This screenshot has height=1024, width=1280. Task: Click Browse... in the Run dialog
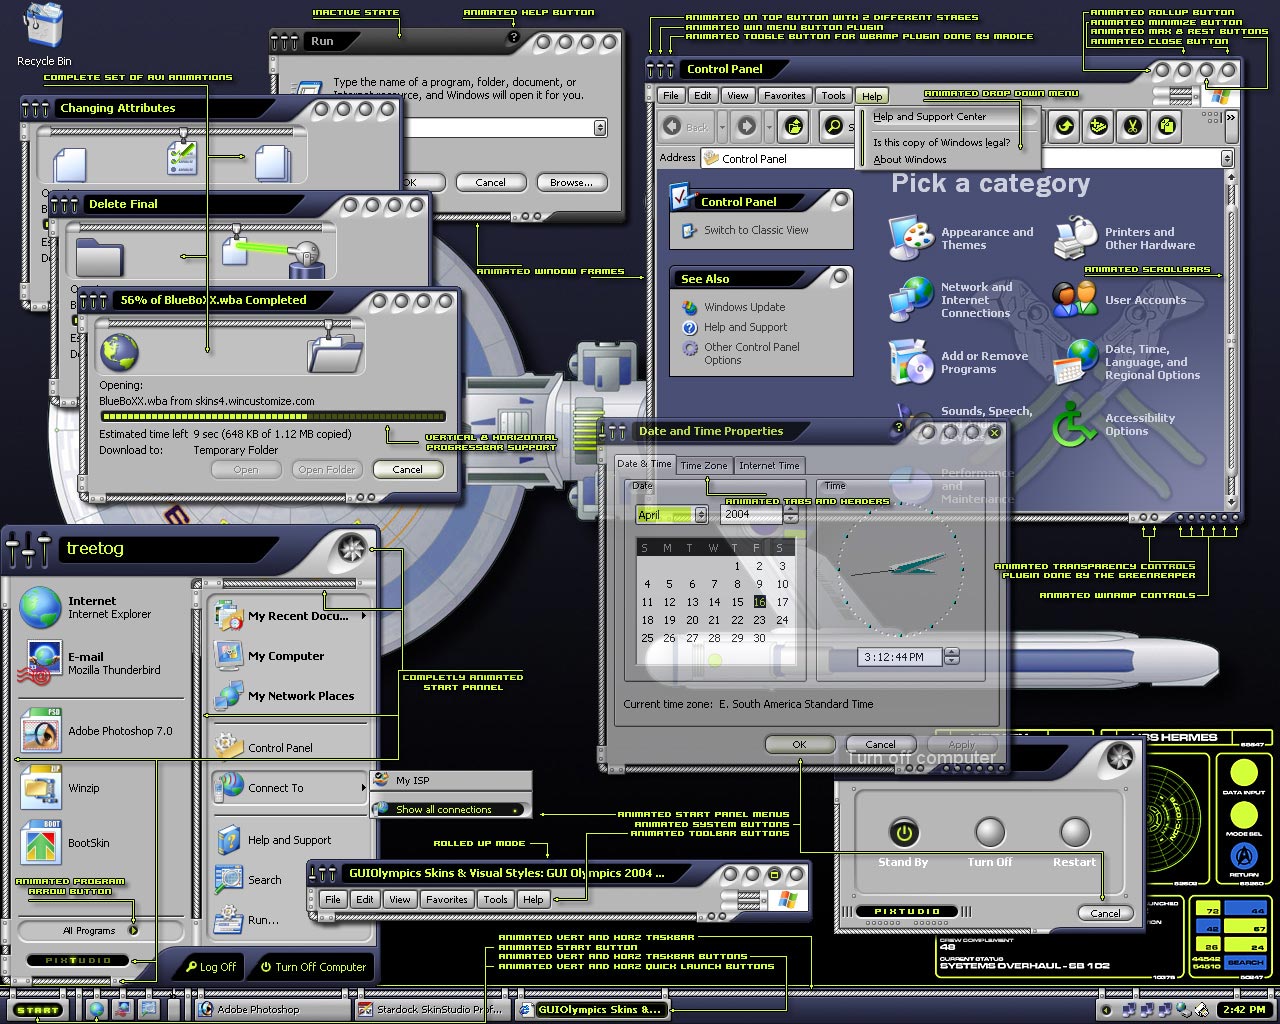[571, 182]
